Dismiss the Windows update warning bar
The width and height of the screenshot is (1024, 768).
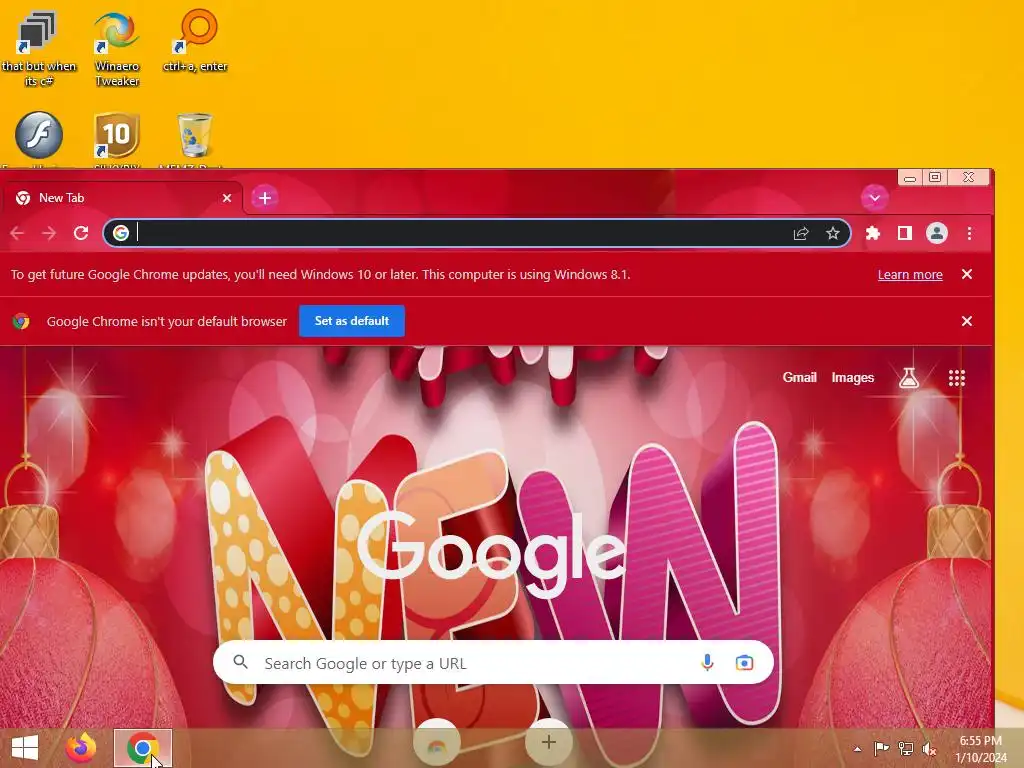967,274
